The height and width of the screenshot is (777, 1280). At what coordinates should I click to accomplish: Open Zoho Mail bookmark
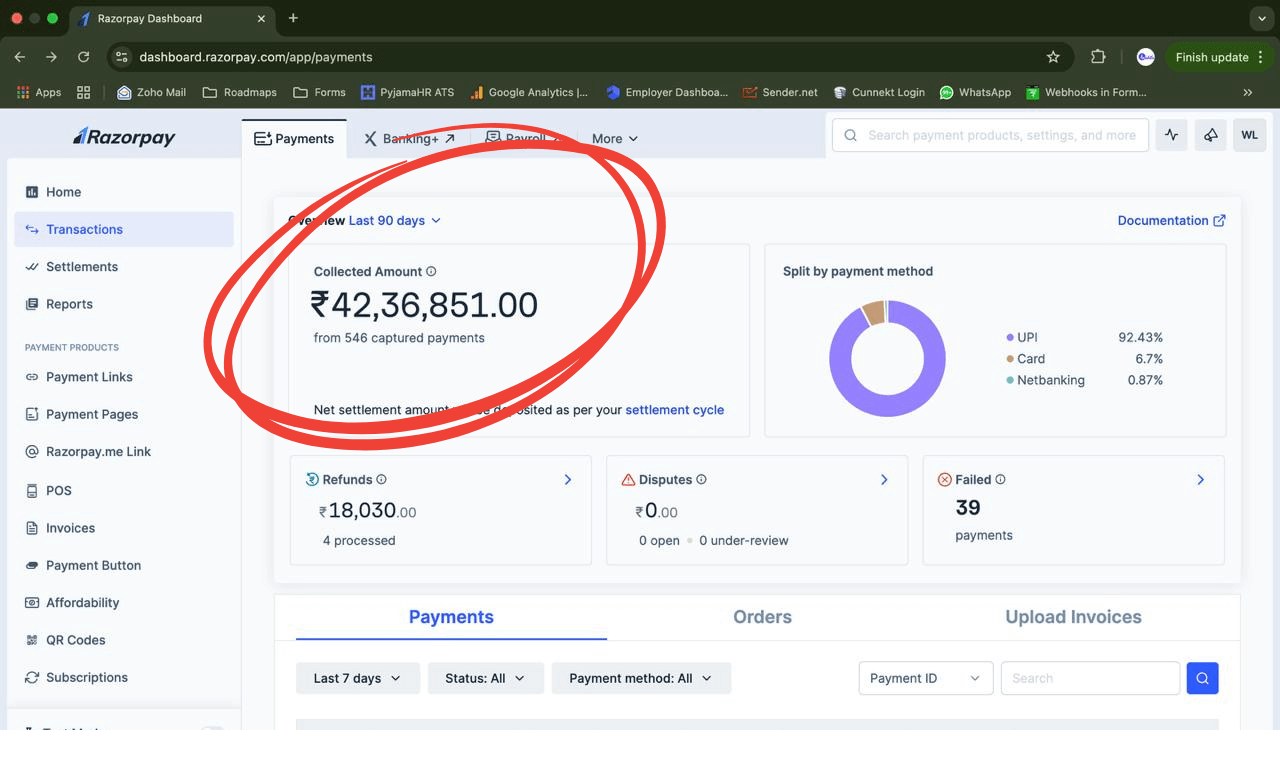[x=151, y=92]
